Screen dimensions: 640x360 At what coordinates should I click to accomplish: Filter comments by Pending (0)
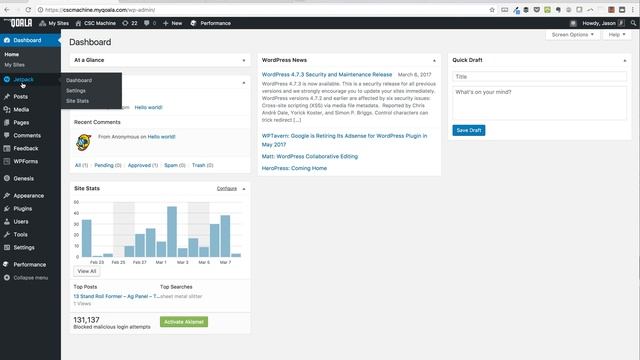108,165
